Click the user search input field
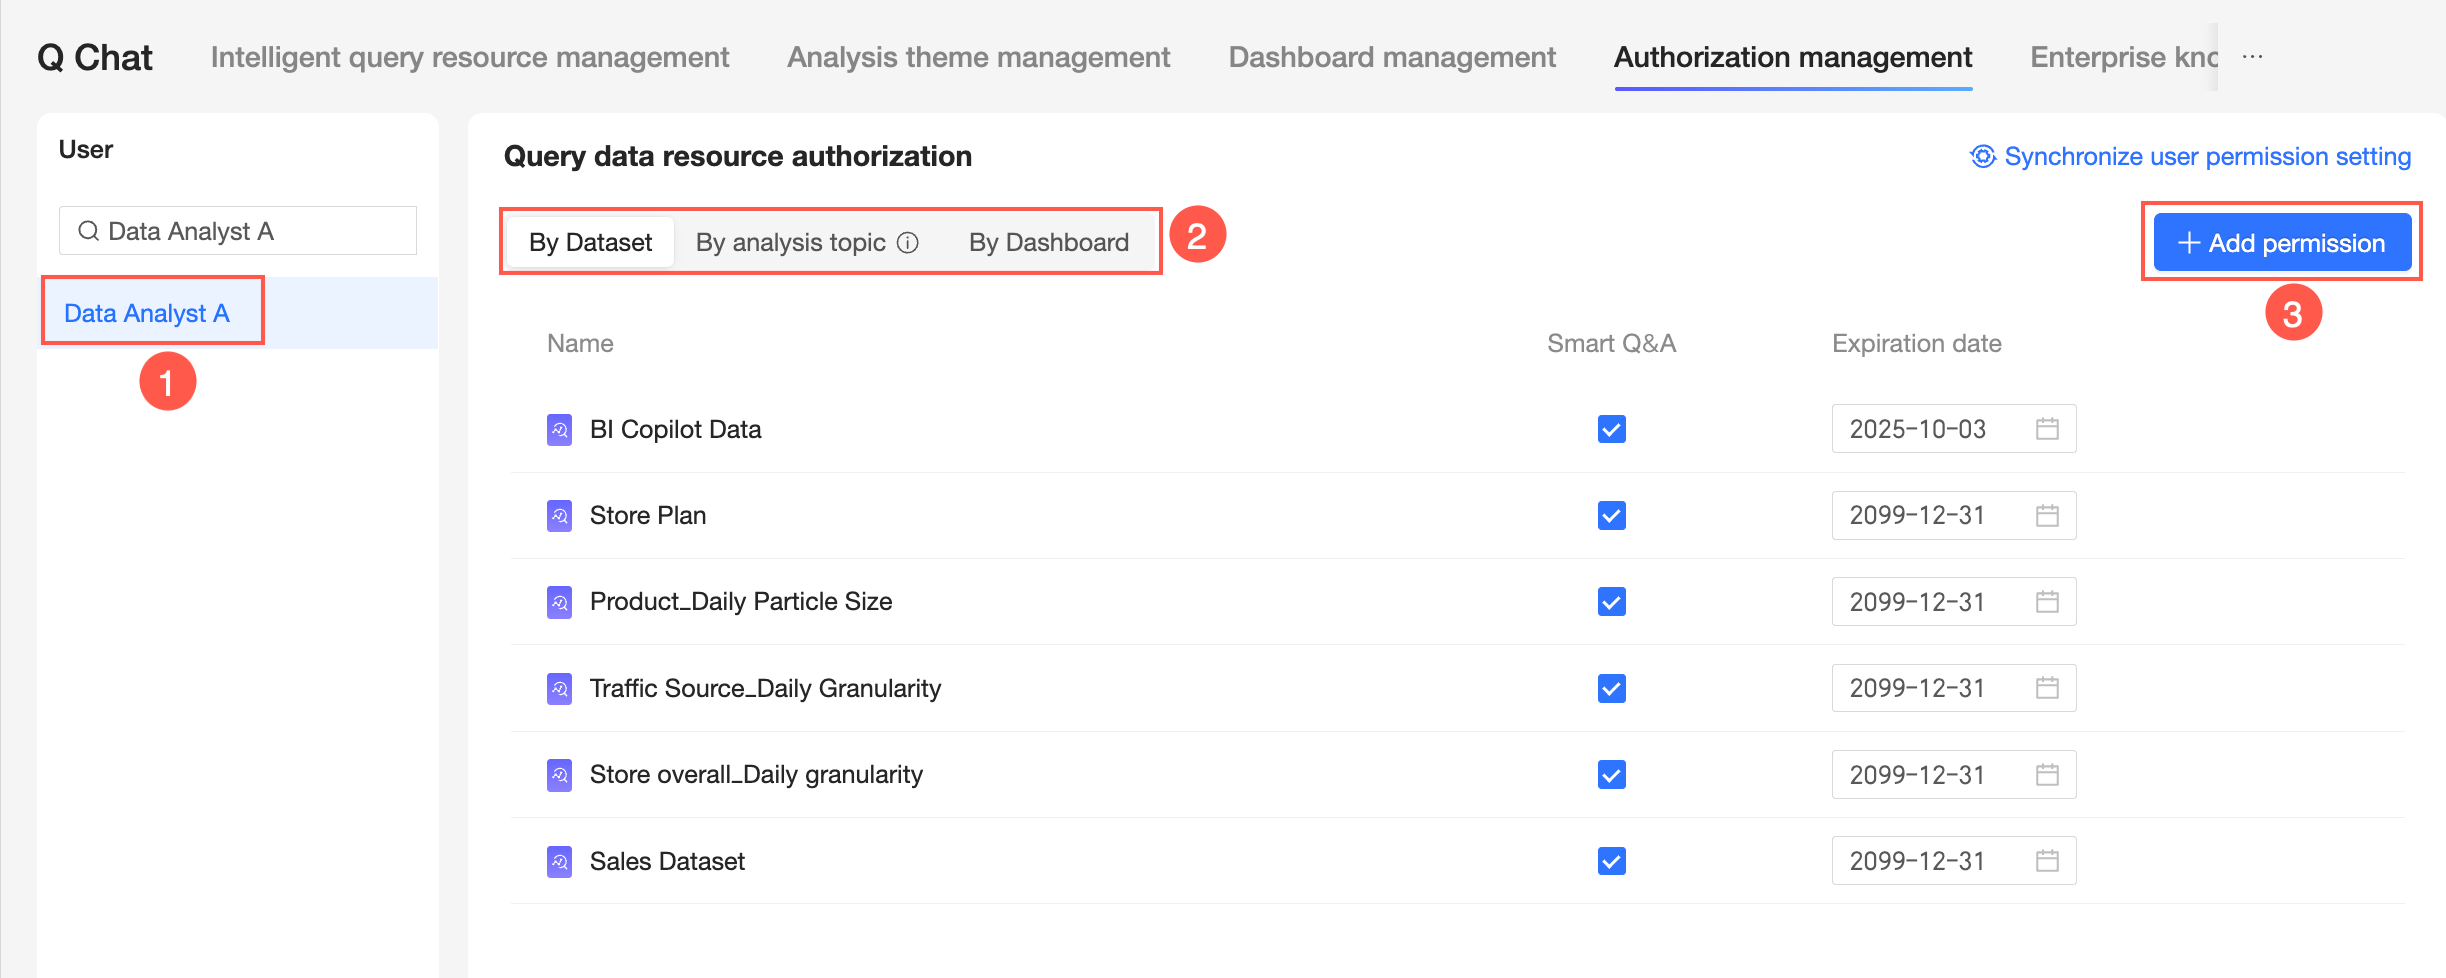This screenshot has height=978, width=2446. click(x=250, y=231)
